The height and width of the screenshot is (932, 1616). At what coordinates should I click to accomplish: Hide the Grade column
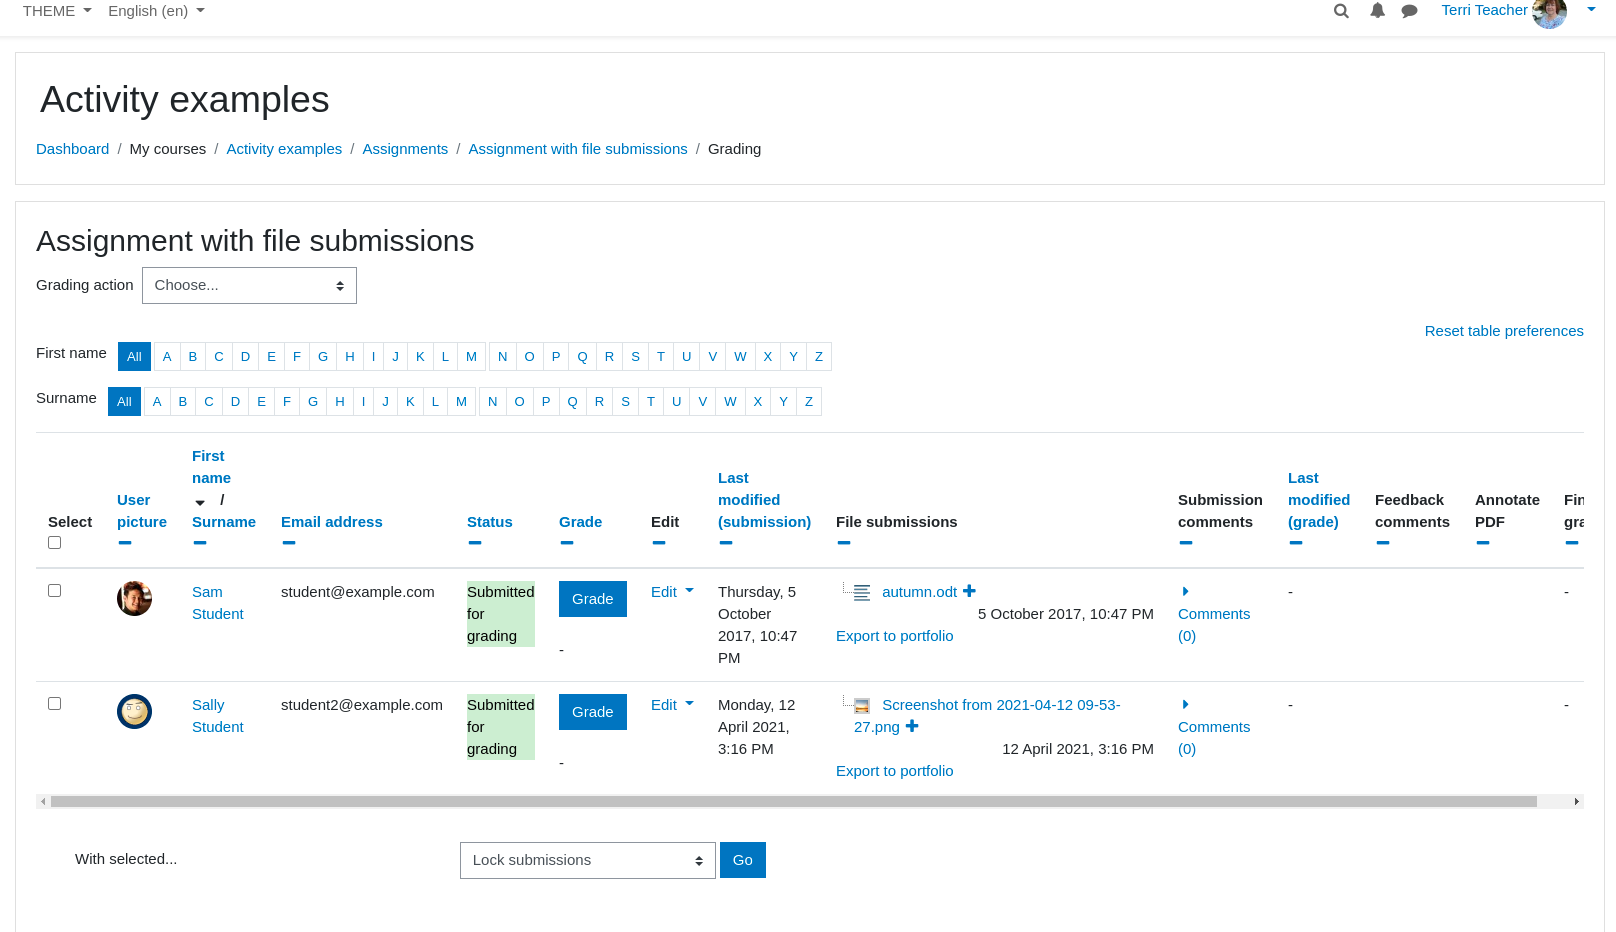point(567,543)
